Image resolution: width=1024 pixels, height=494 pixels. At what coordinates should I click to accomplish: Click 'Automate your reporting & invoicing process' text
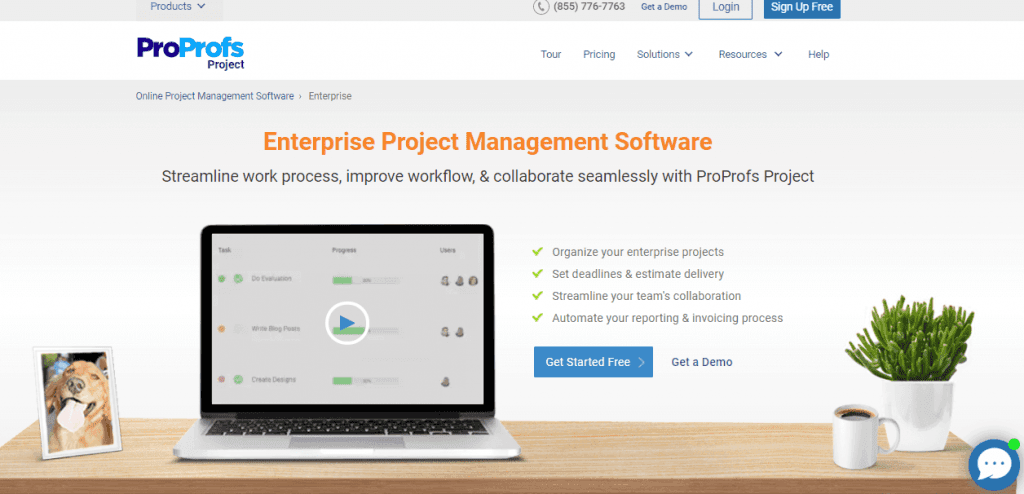(667, 318)
